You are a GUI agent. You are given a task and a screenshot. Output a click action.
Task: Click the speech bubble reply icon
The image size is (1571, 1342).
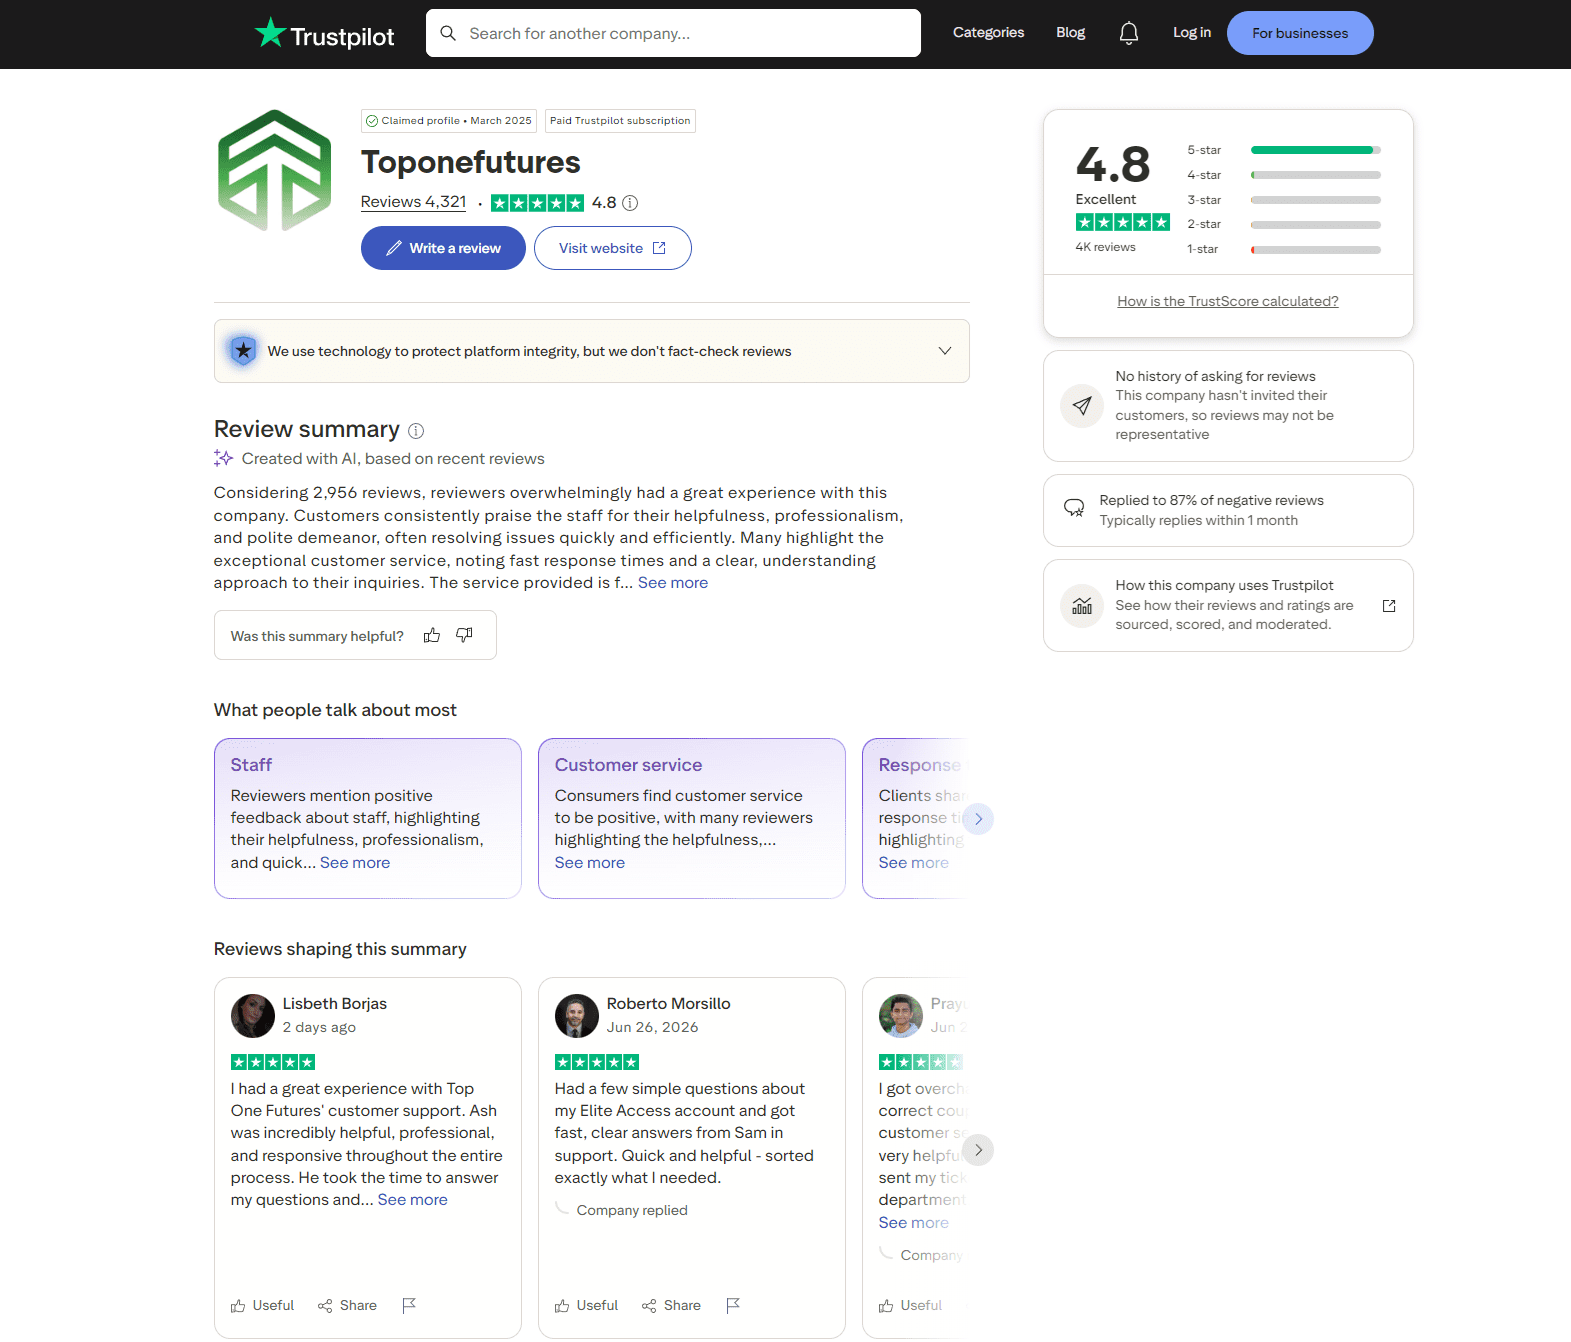coord(1074,508)
